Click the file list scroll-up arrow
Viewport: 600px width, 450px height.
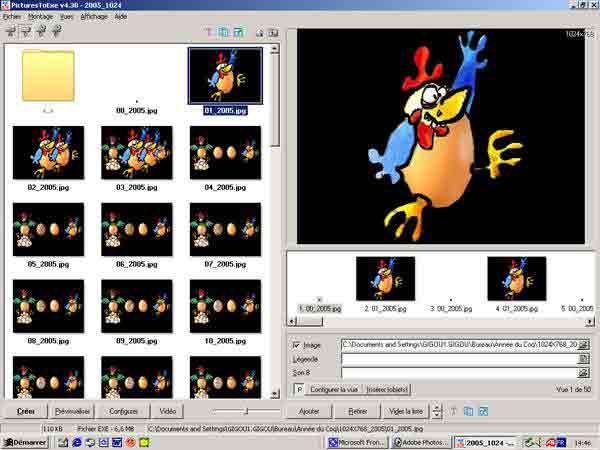(x=274, y=49)
